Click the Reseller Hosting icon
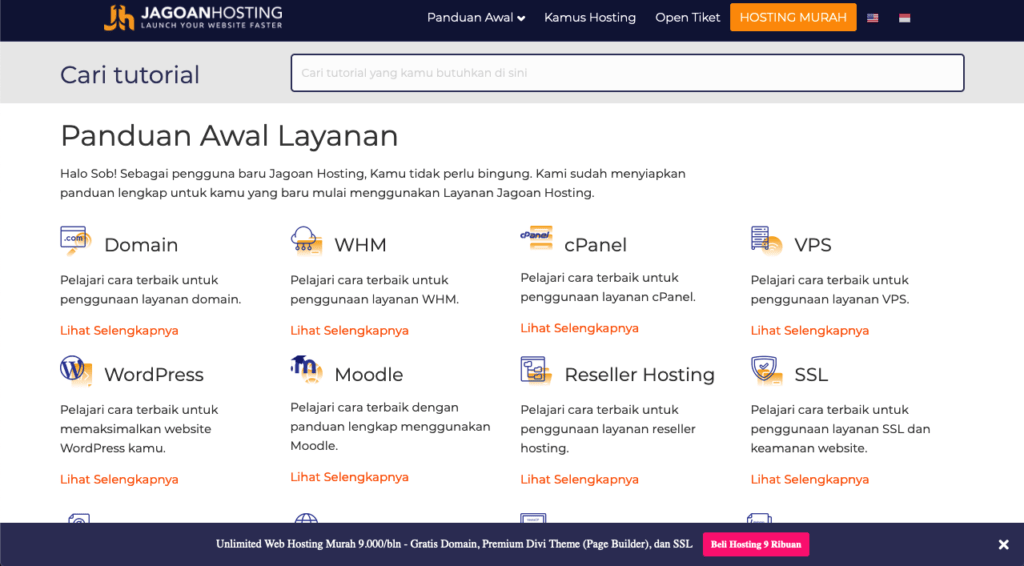The width and height of the screenshot is (1024, 566). coord(536,371)
